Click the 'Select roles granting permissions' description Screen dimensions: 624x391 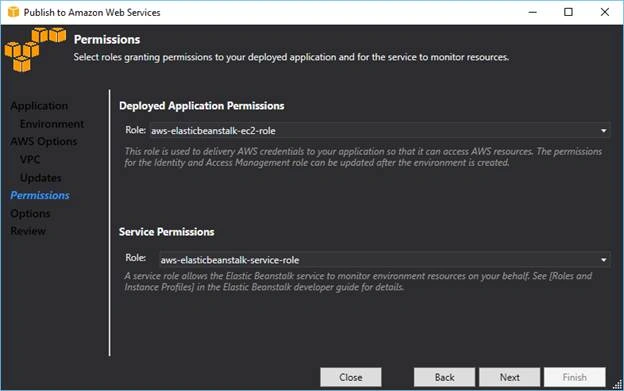click(x=291, y=57)
